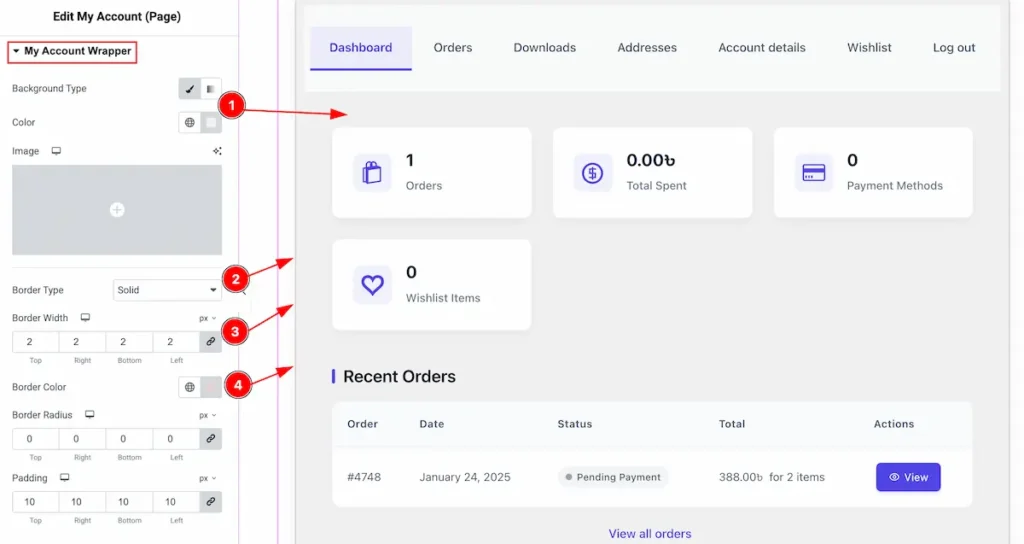The image size is (1024, 544).
Task: Click the View all orders link
Action: pyautogui.click(x=650, y=533)
